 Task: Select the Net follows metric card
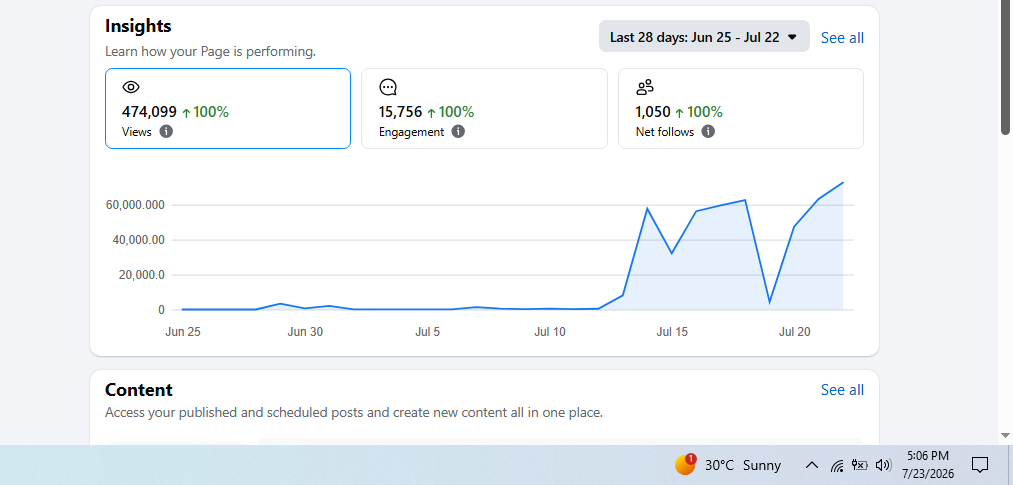tap(741, 108)
